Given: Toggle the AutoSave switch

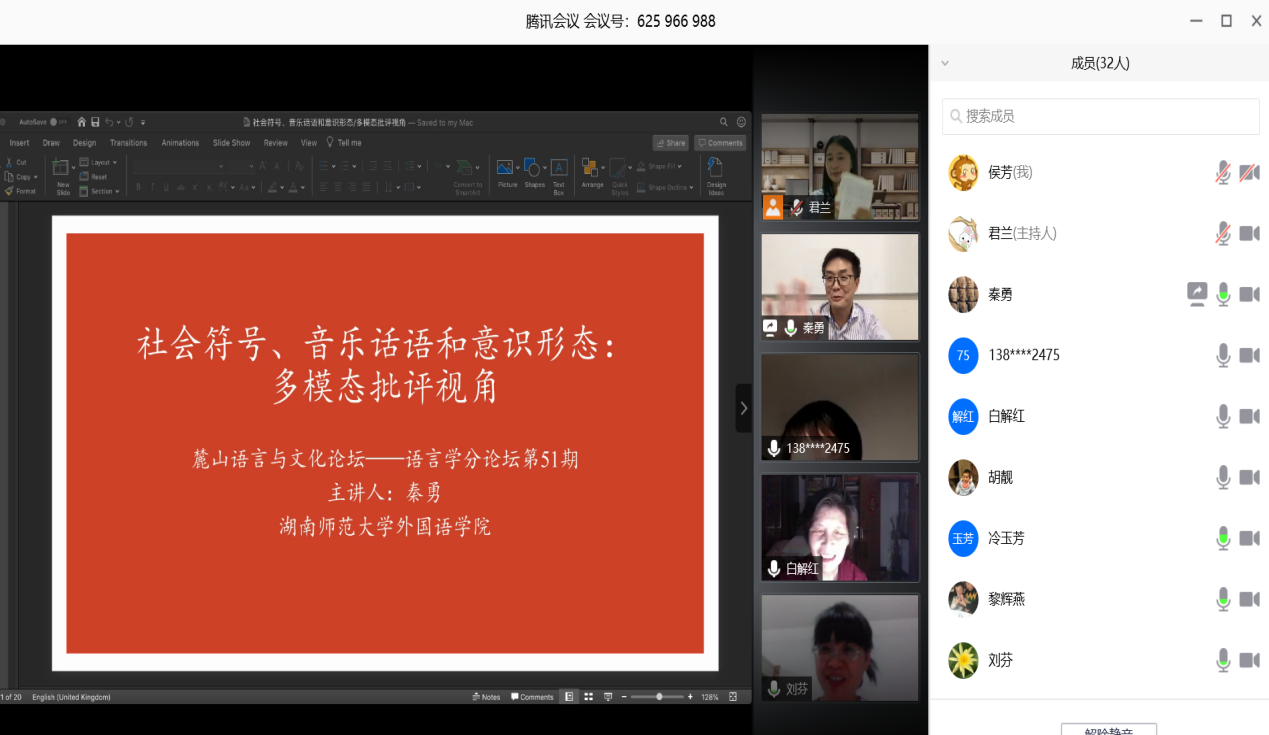Looking at the screenshot, I should pos(58,122).
